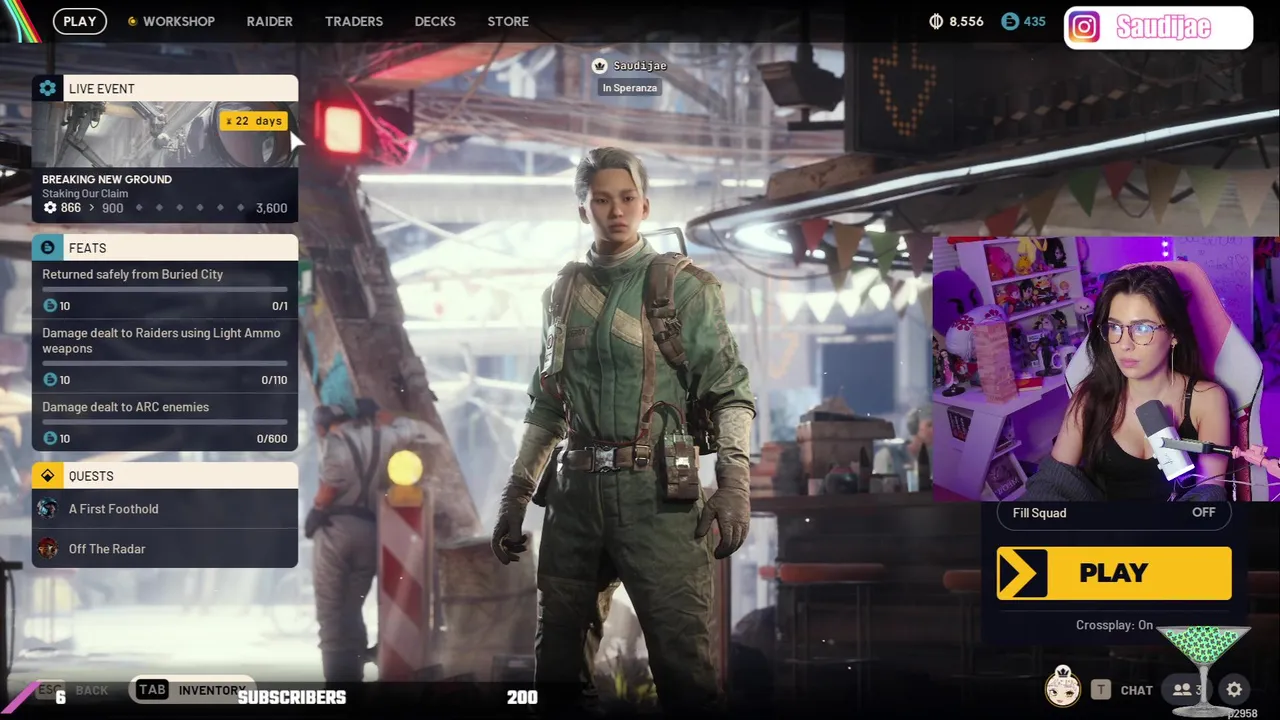The width and height of the screenshot is (1280, 720).
Task: Click the blue token currency icon beside 435
Action: pos(1009,21)
